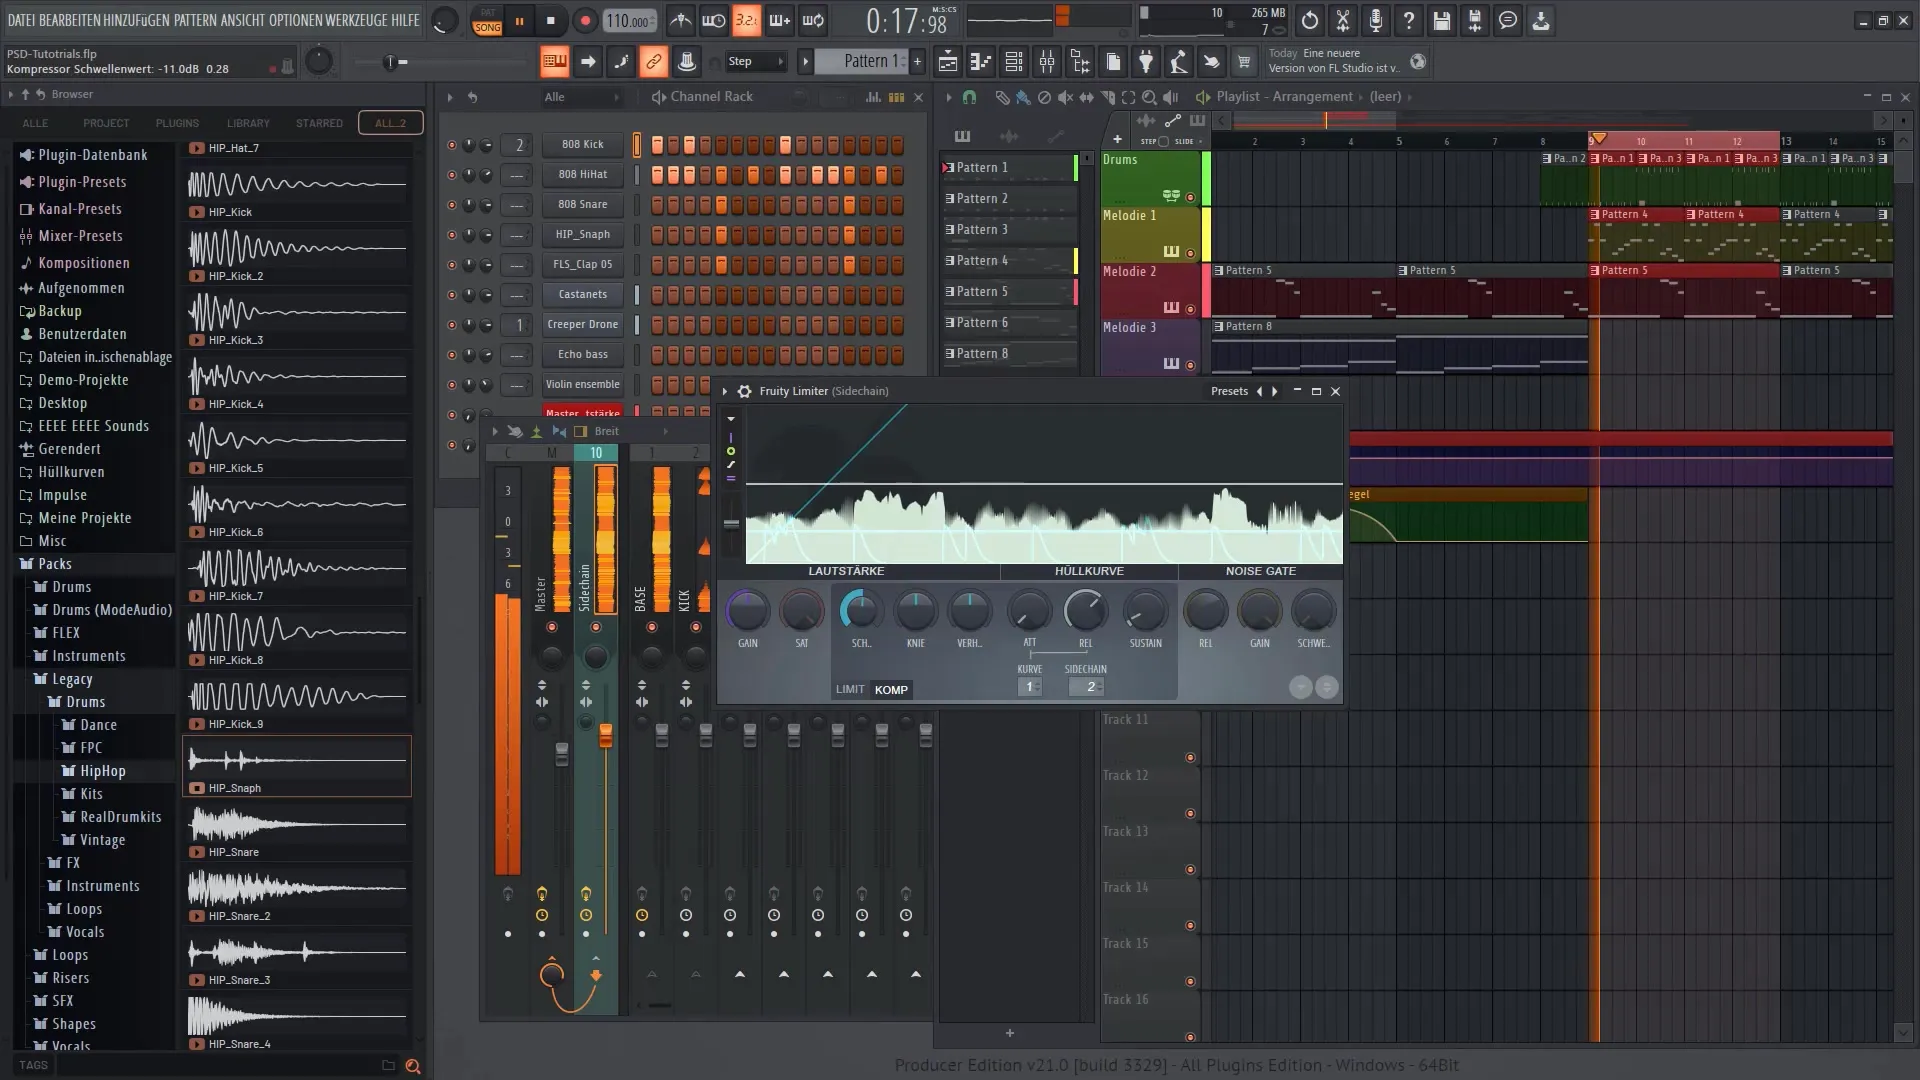Screen dimensions: 1920x1080
Task: Switch to the LIBRARY browser tab
Action: pyautogui.click(x=248, y=123)
